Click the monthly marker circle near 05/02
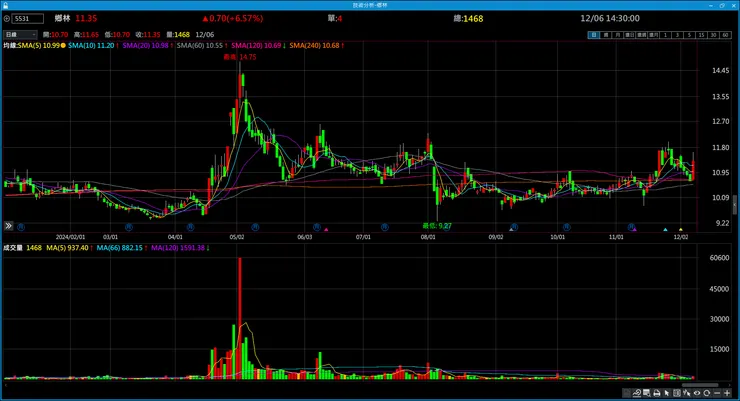740x401 pixels. 255,227
